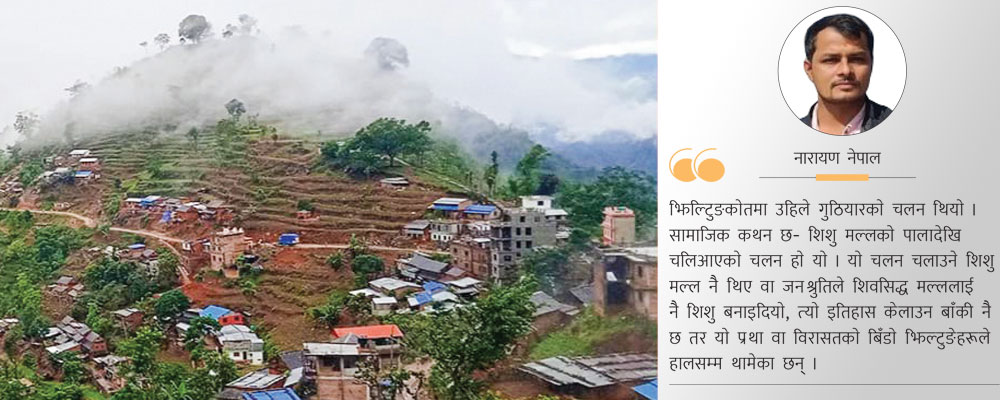Image resolution: width=1000 pixels, height=400 pixels.
Task: Select the orange bar under author name
Action: pyautogui.click(x=842, y=177)
